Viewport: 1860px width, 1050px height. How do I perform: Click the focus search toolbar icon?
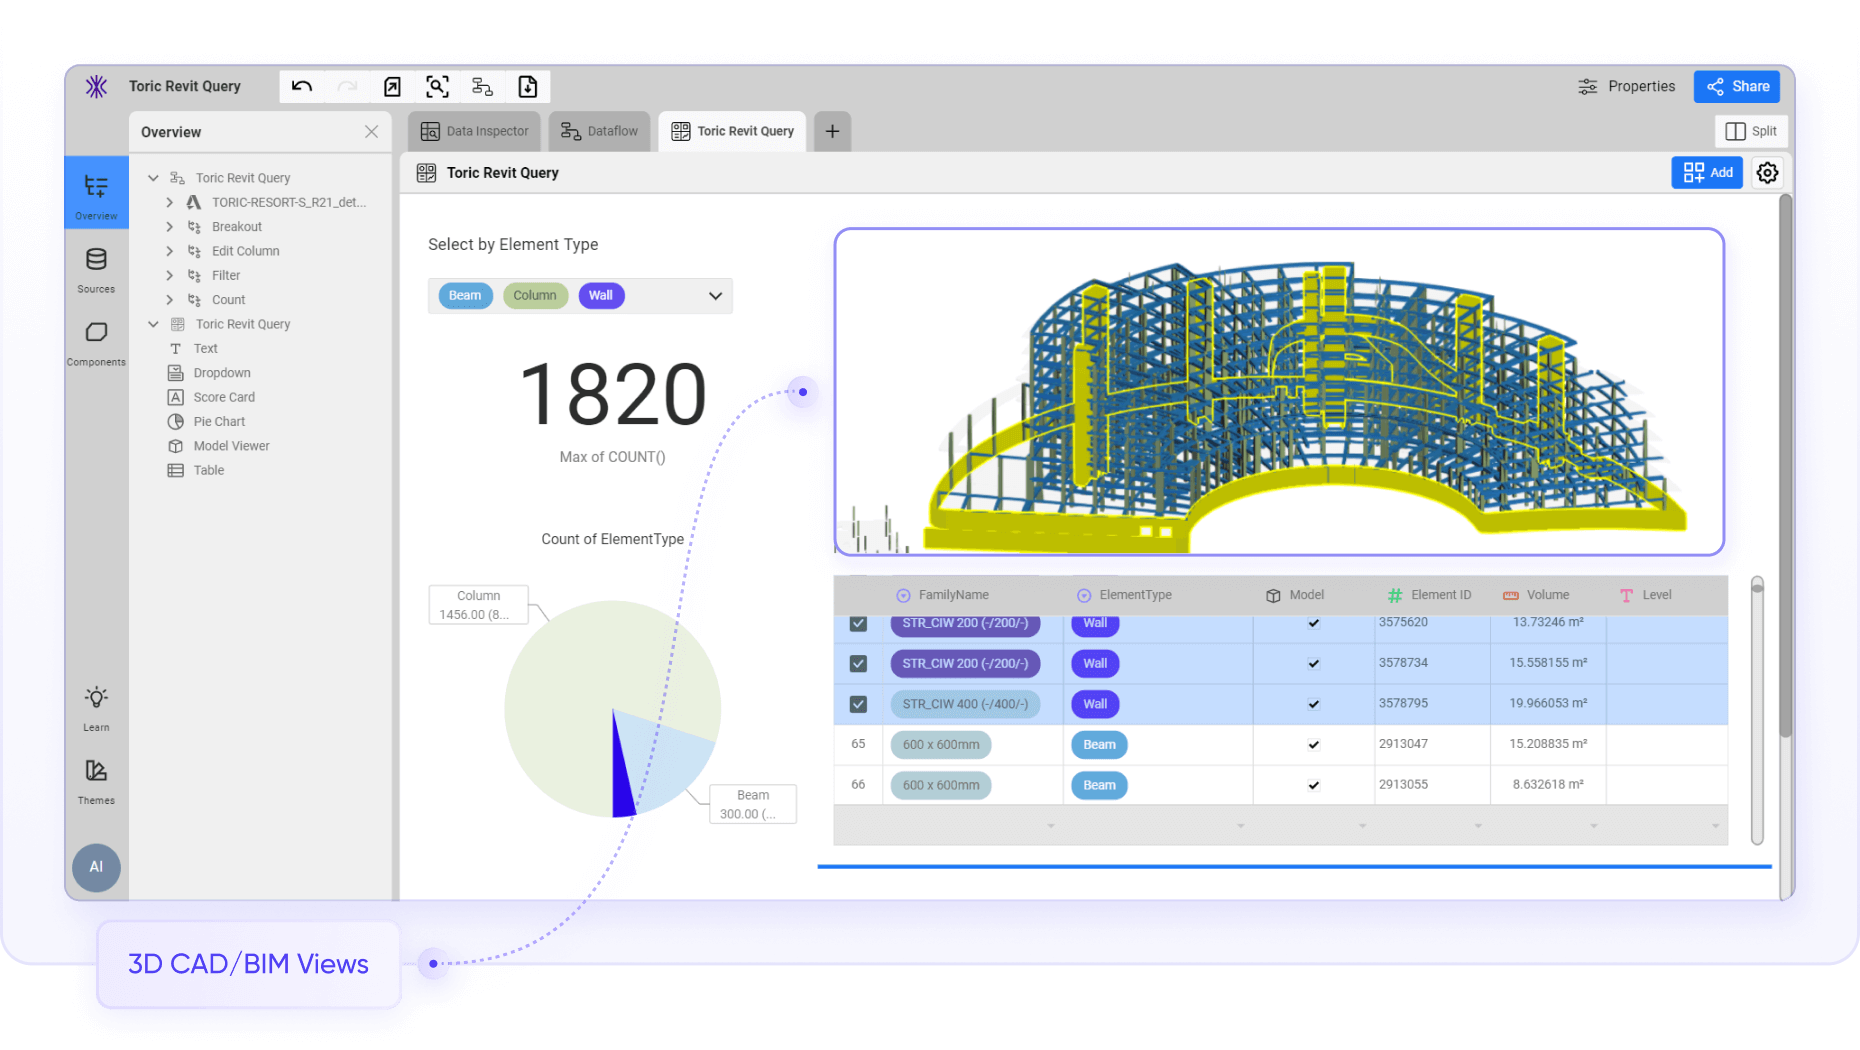click(x=436, y=86)
